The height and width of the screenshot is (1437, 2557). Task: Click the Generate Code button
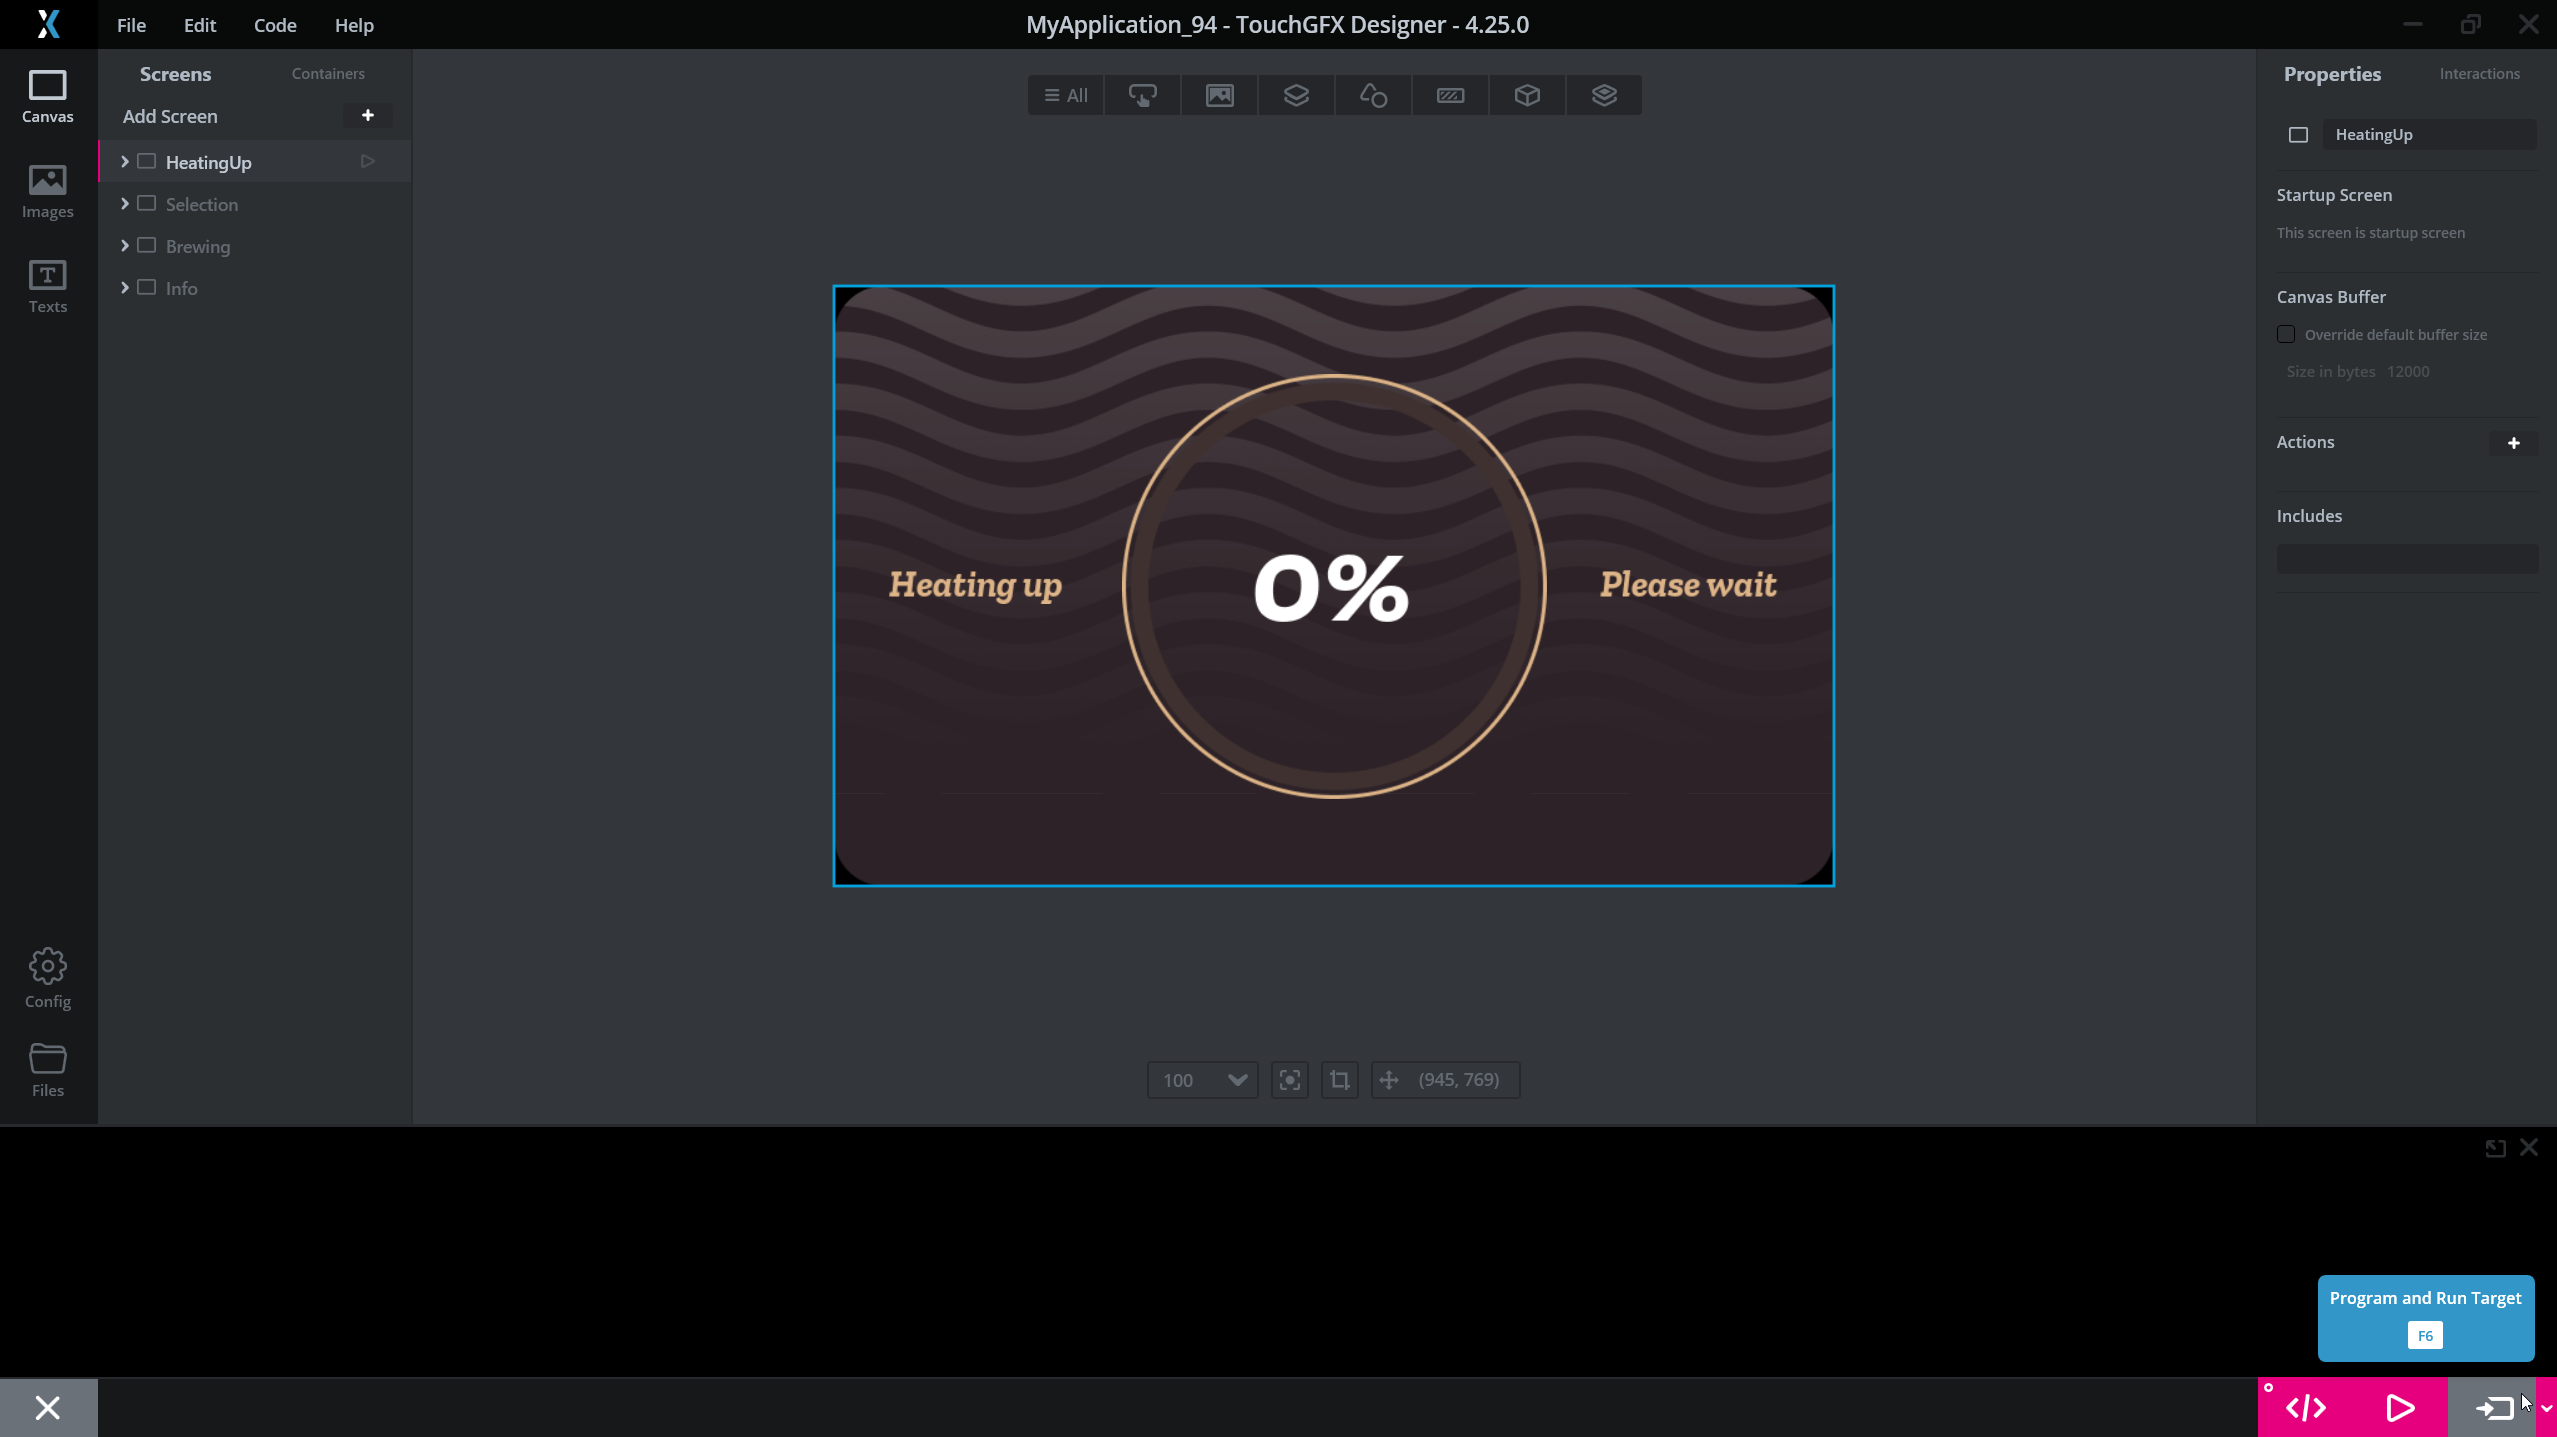tap(2305, 1408)
